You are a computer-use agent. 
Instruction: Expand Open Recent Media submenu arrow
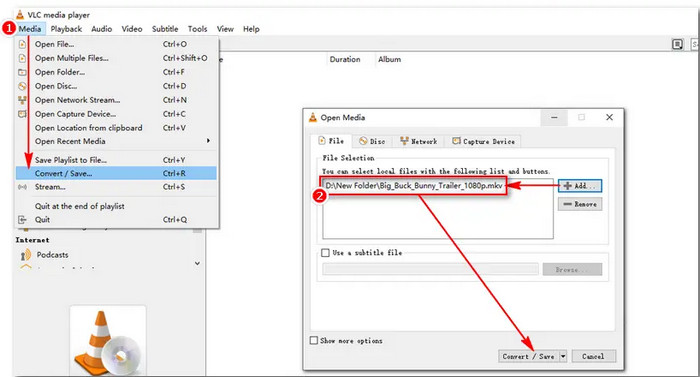(208, 141)
